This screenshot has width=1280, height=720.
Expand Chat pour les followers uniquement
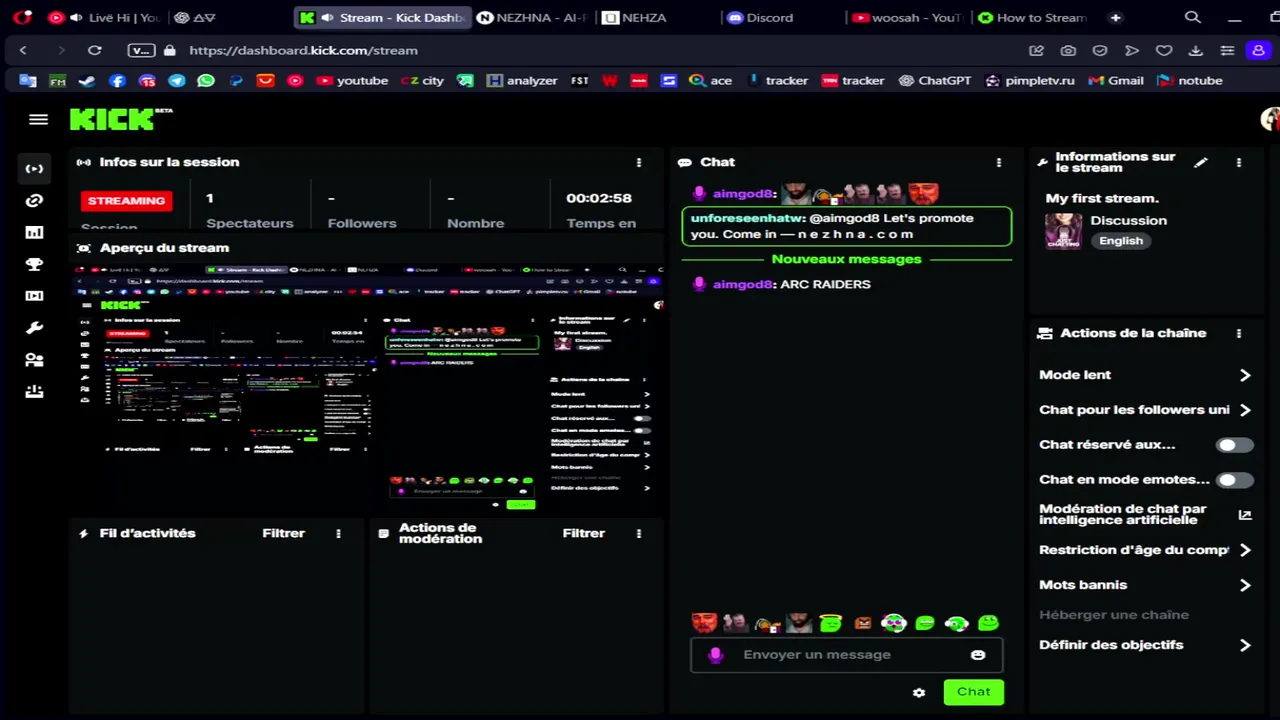pyautogui.click(x=1146, y=410)
